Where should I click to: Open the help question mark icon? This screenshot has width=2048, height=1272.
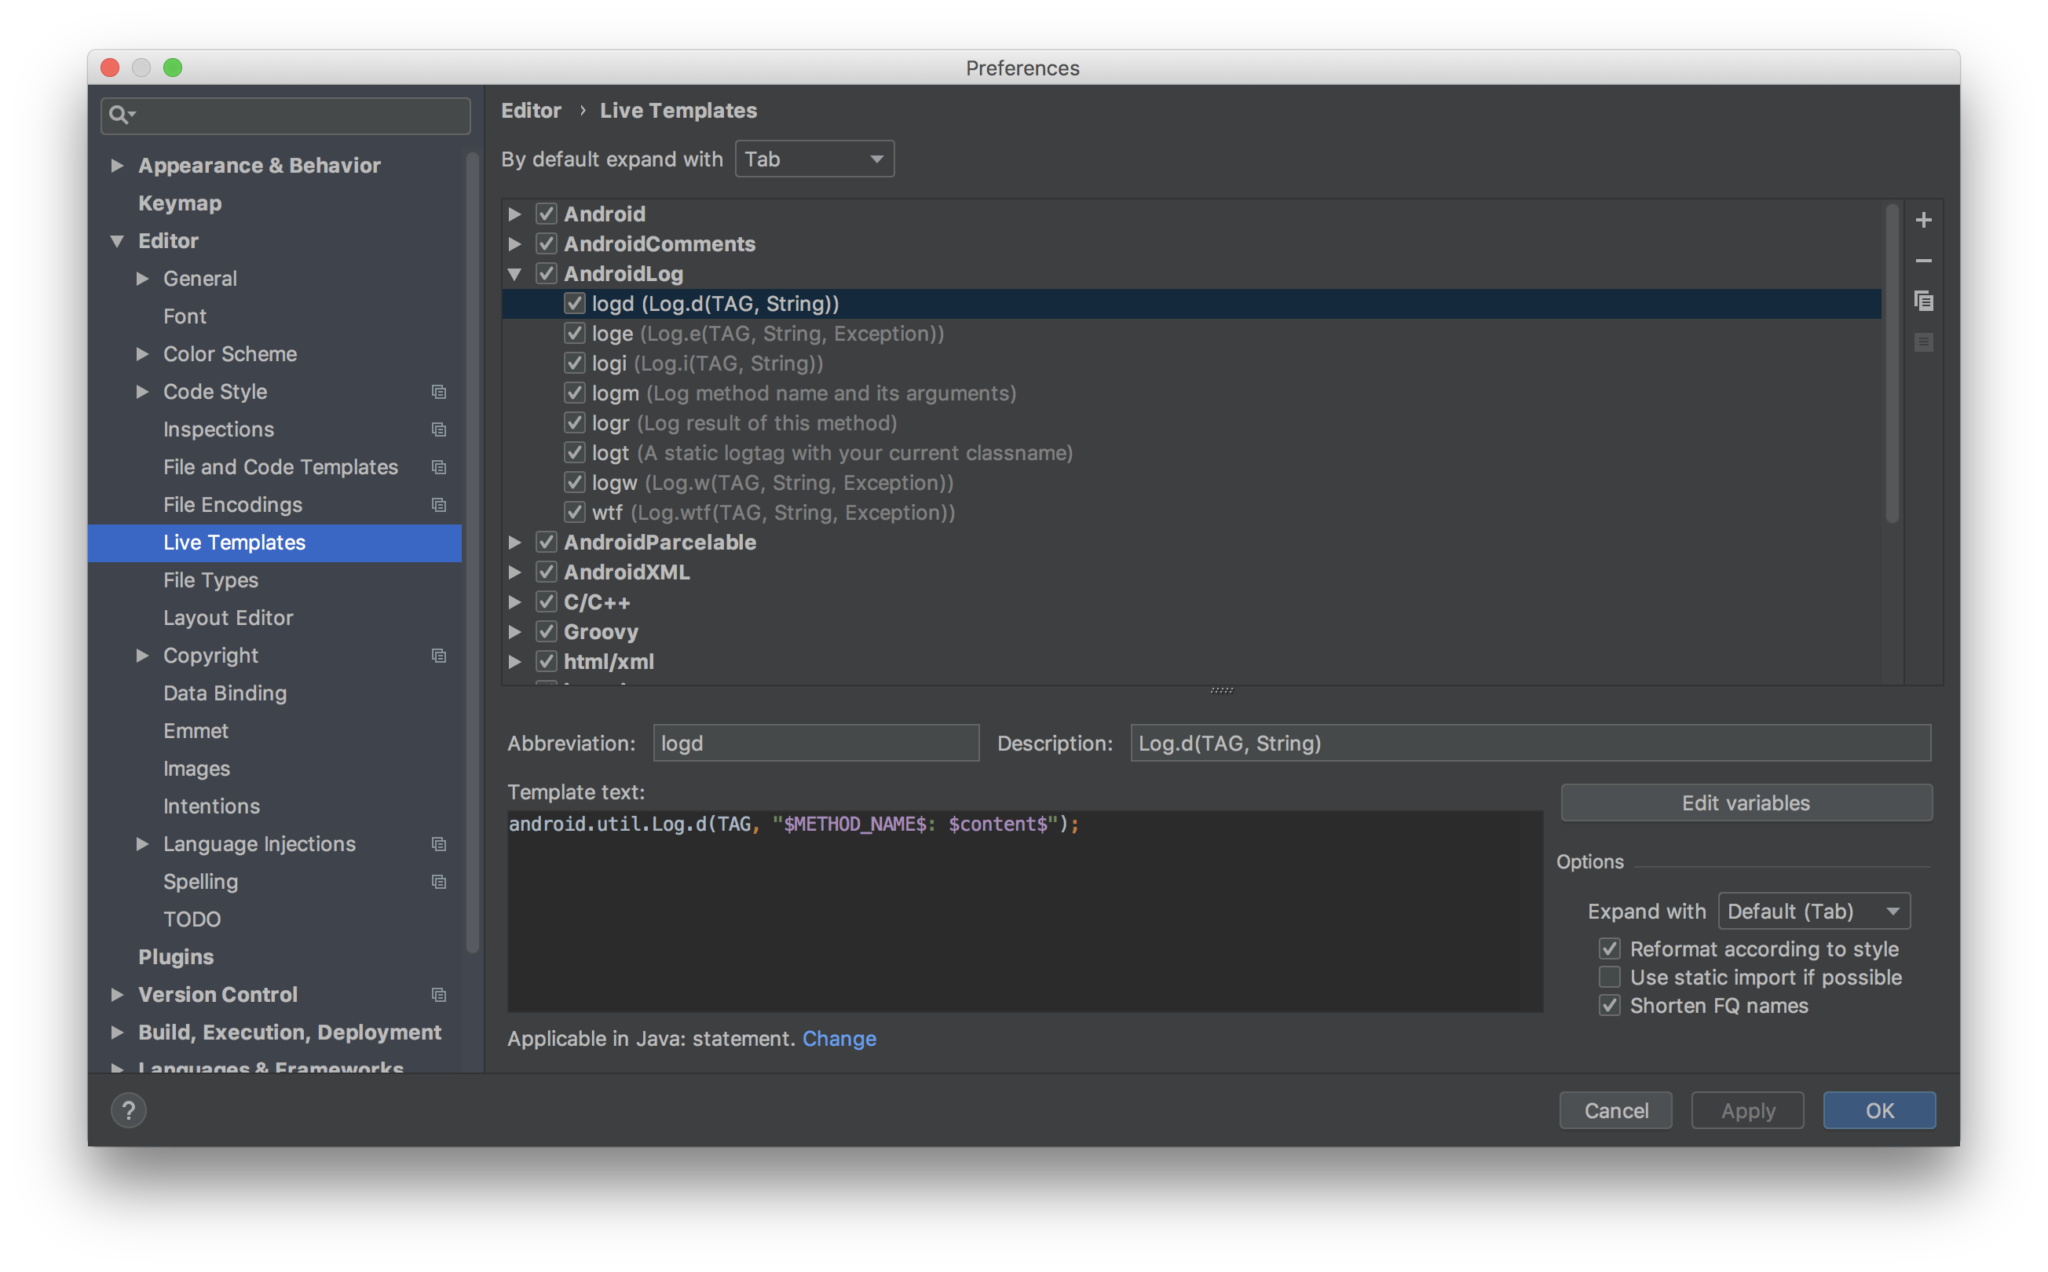(128, 1110)
